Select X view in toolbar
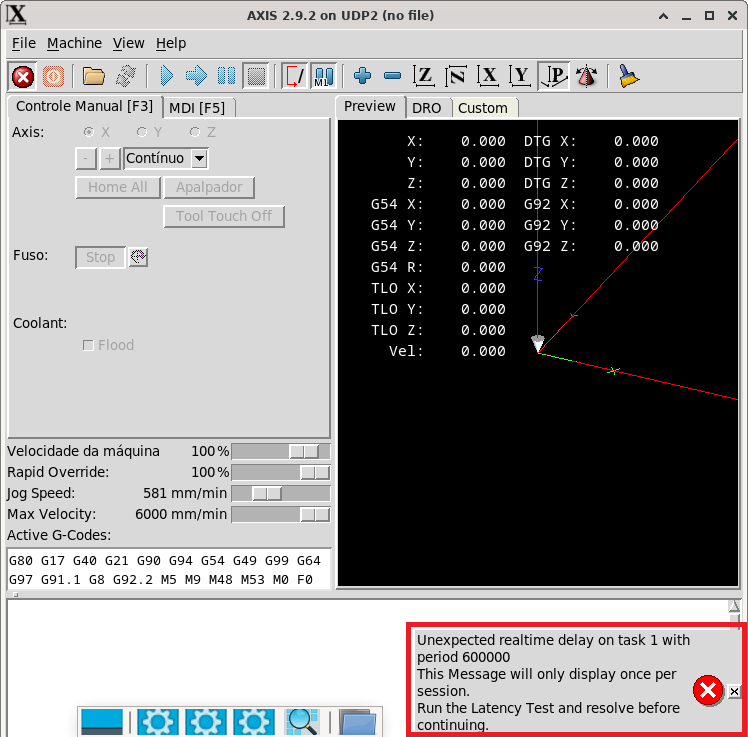 pyautogui.click(x=488, y=76)
